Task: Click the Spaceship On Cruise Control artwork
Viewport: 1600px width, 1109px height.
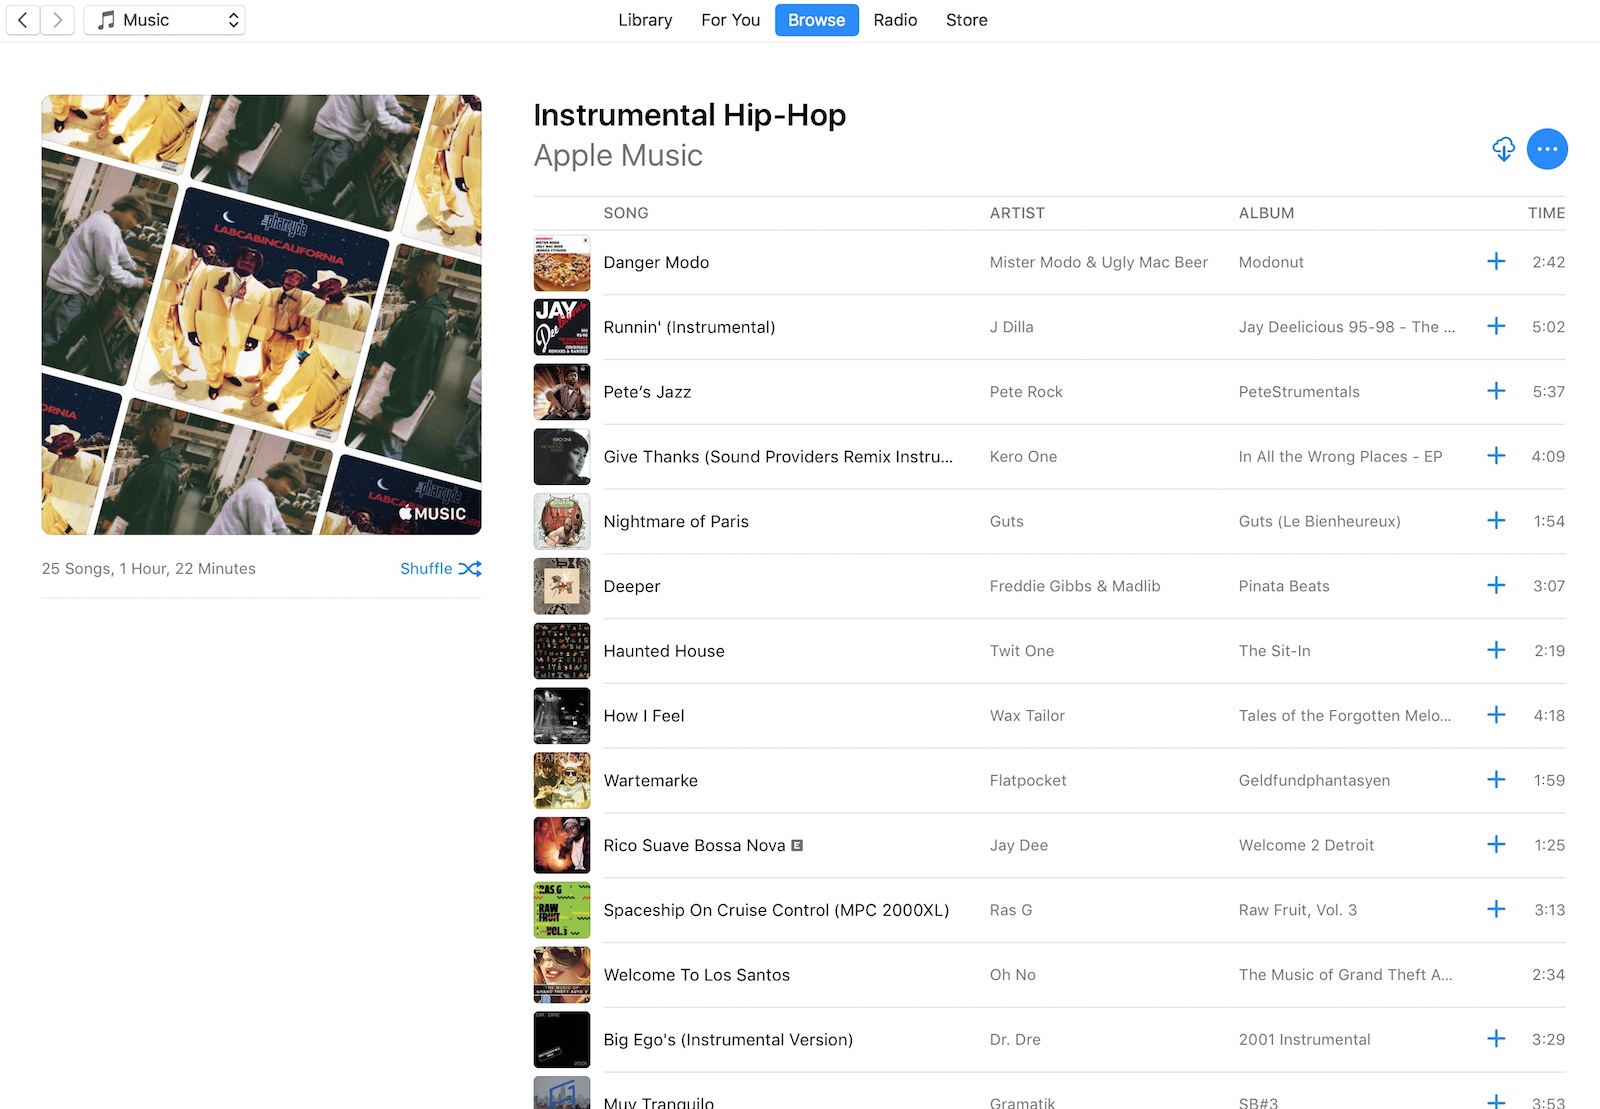Action: click(x=562, y=910)
